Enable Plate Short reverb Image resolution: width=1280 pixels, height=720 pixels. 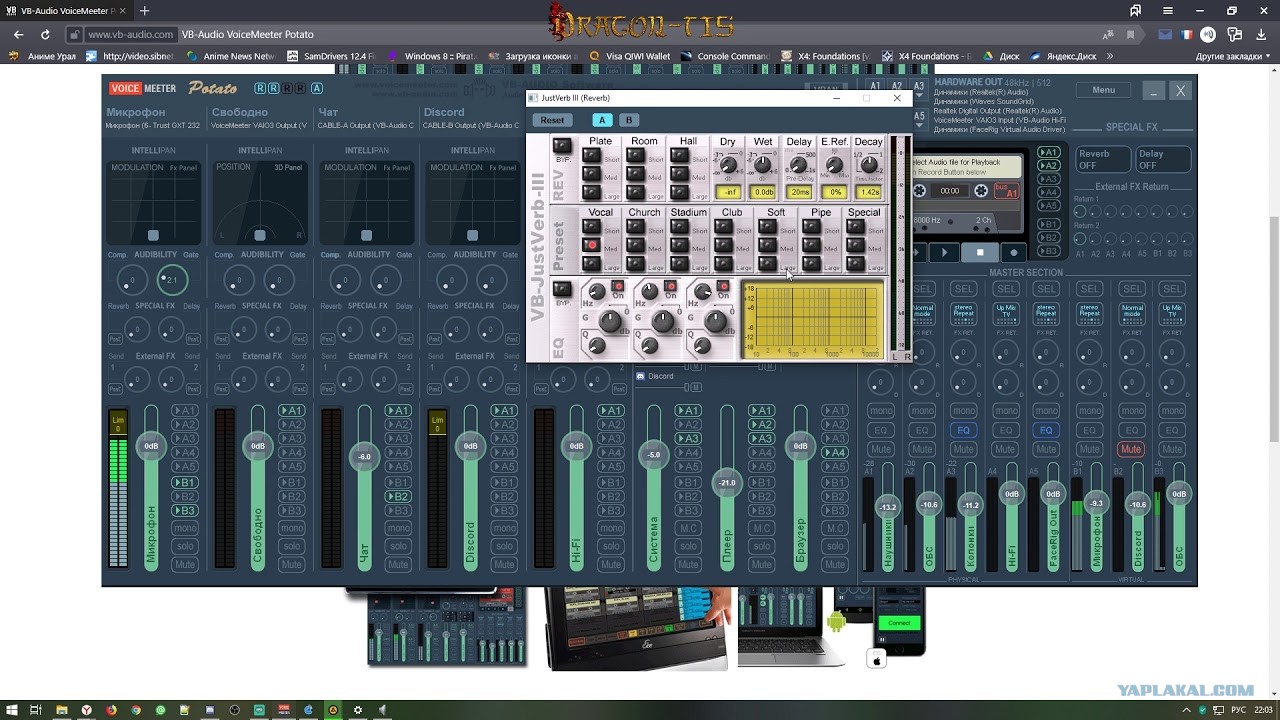pyautogui.click(x=592, y=157)
